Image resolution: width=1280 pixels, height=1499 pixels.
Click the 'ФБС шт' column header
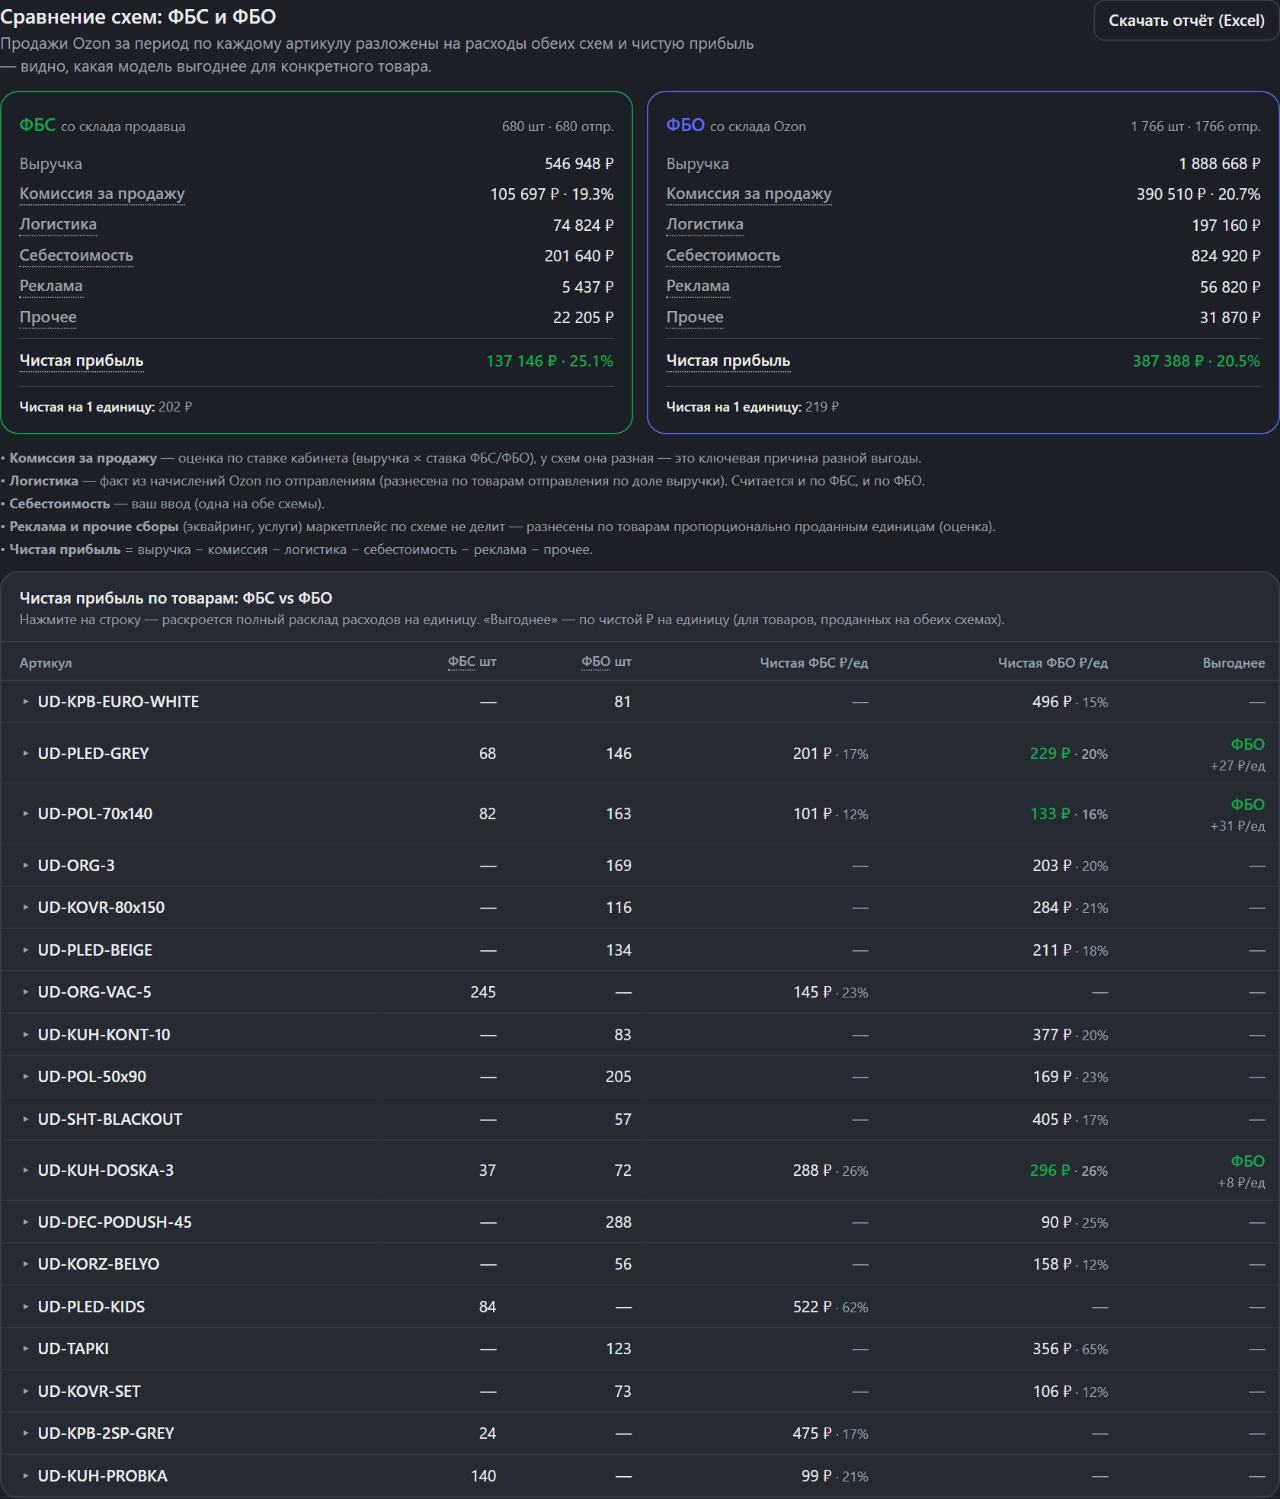pyautogui.click(x=472, y=662)
